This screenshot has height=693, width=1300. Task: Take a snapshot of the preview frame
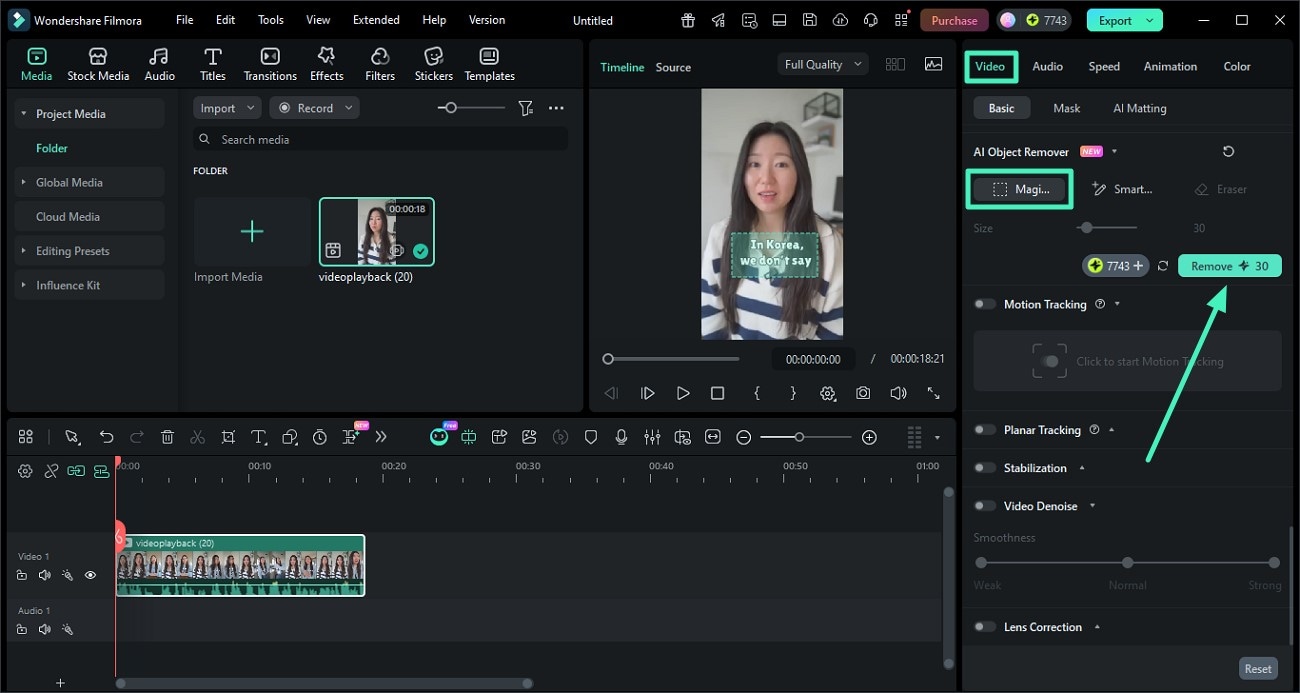pyautogui.click(x=862, y=393)
